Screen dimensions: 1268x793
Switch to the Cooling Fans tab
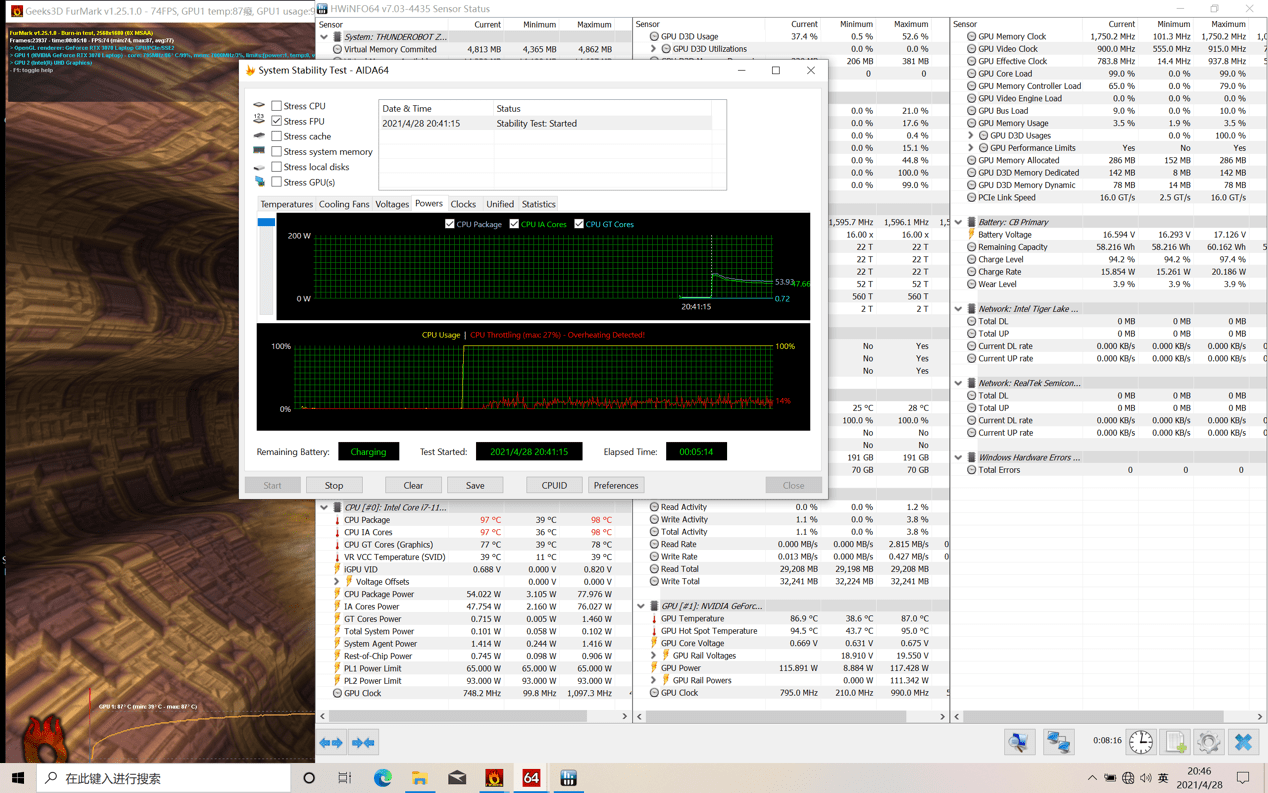point(344,204)
